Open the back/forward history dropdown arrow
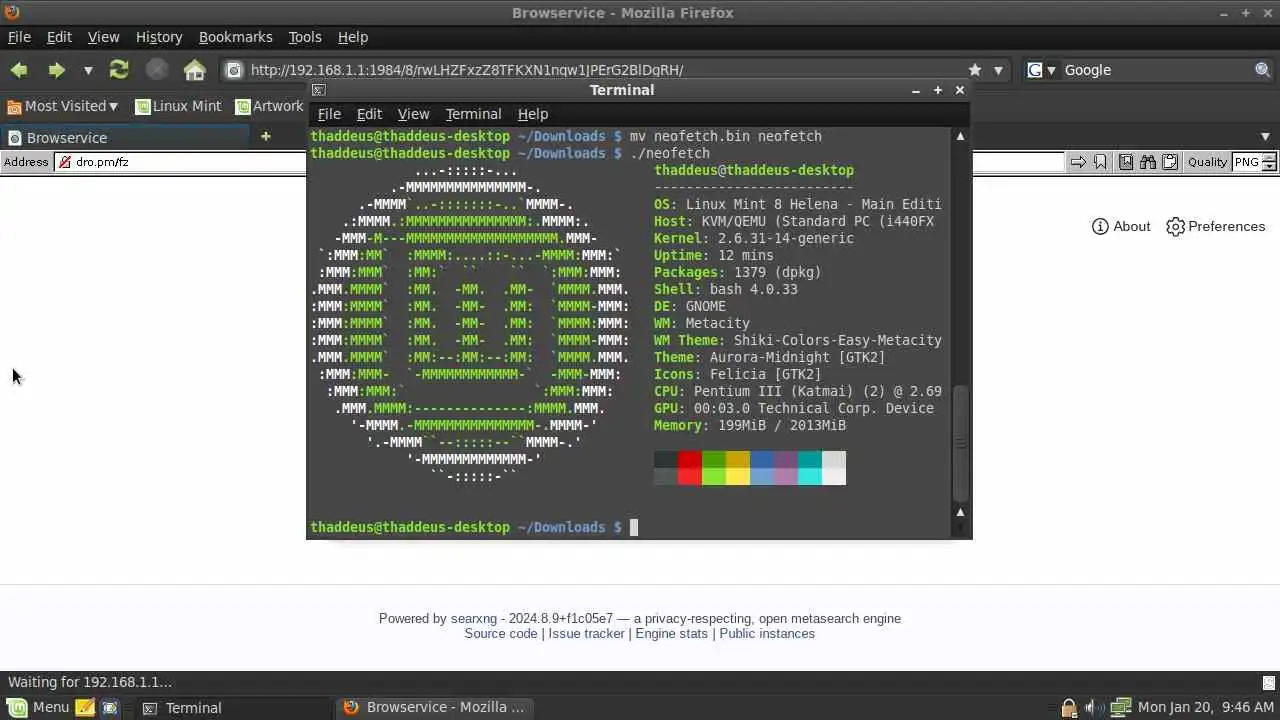The width and height of the screenshot is (1280, 720). (88, 70)
